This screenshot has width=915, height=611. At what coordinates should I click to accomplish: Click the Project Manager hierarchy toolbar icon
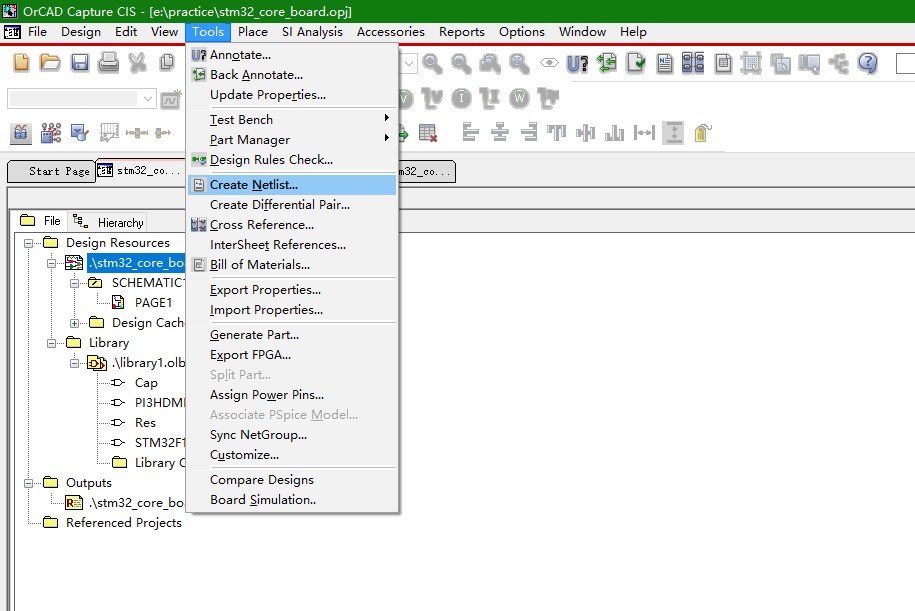tap(839, 63)
